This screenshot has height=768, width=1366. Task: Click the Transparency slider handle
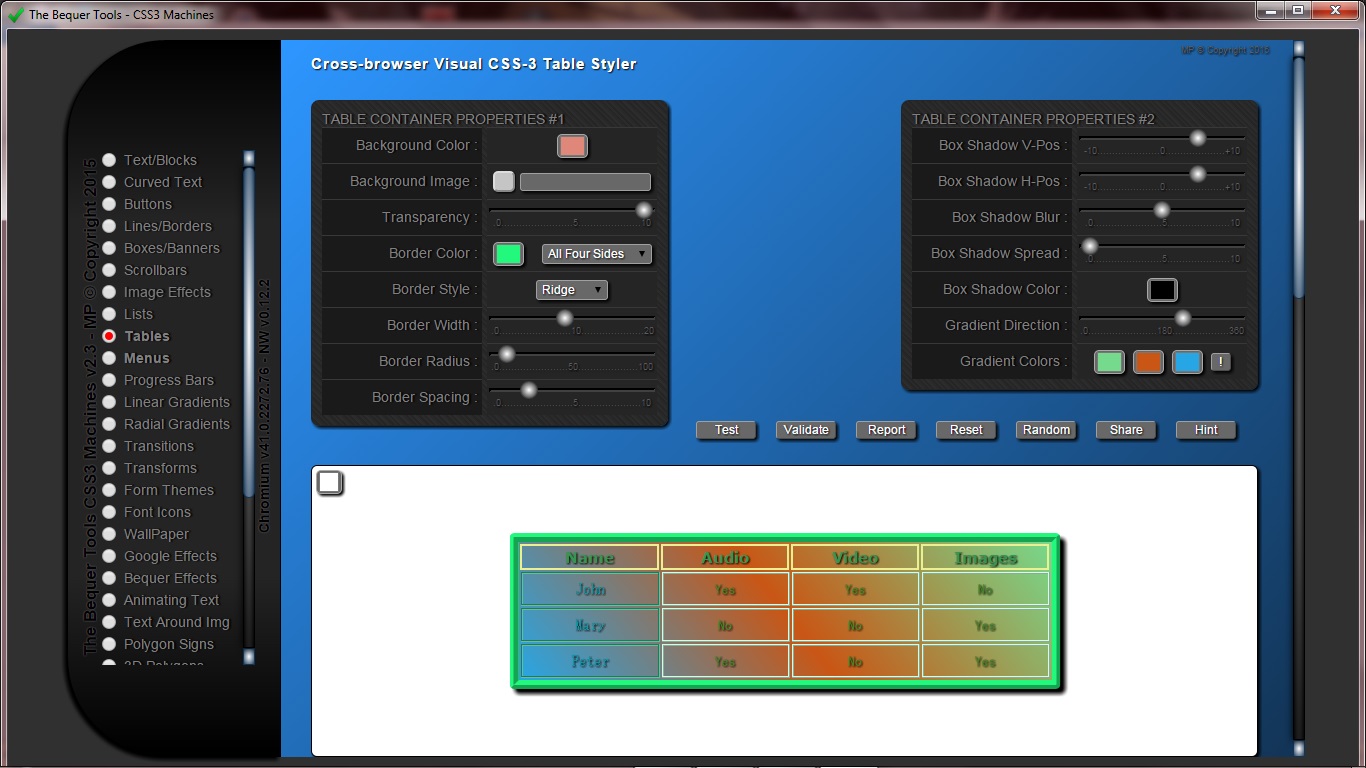pos(644,210)
